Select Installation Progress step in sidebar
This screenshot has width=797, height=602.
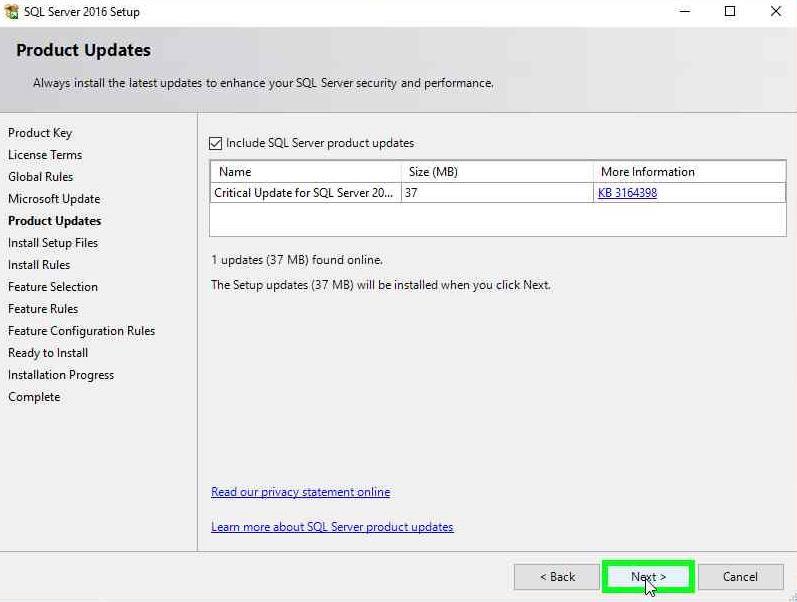tap(61, 375)
